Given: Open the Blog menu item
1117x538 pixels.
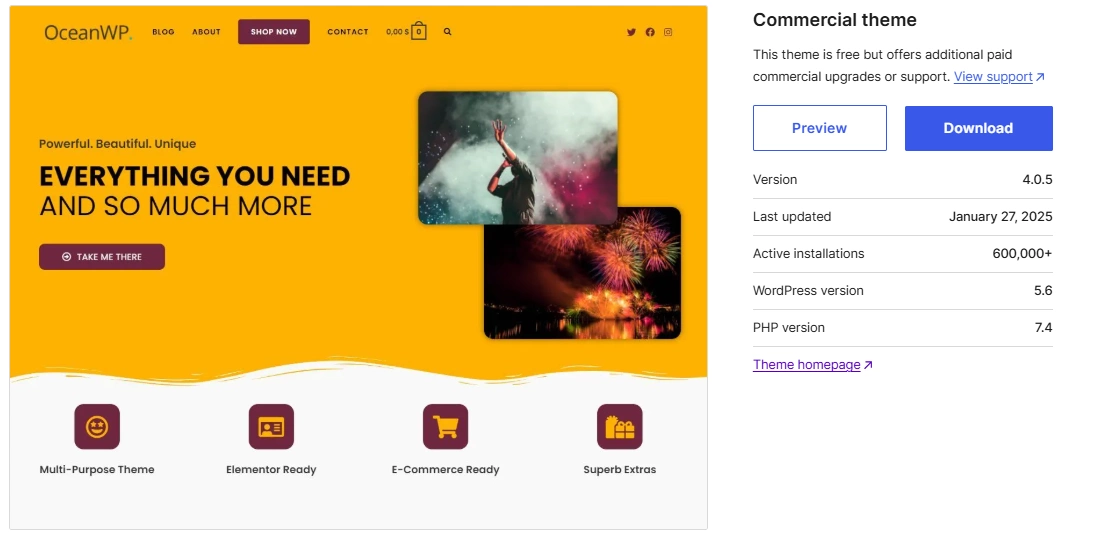Looking at the screenshot, I should (163, 32).
